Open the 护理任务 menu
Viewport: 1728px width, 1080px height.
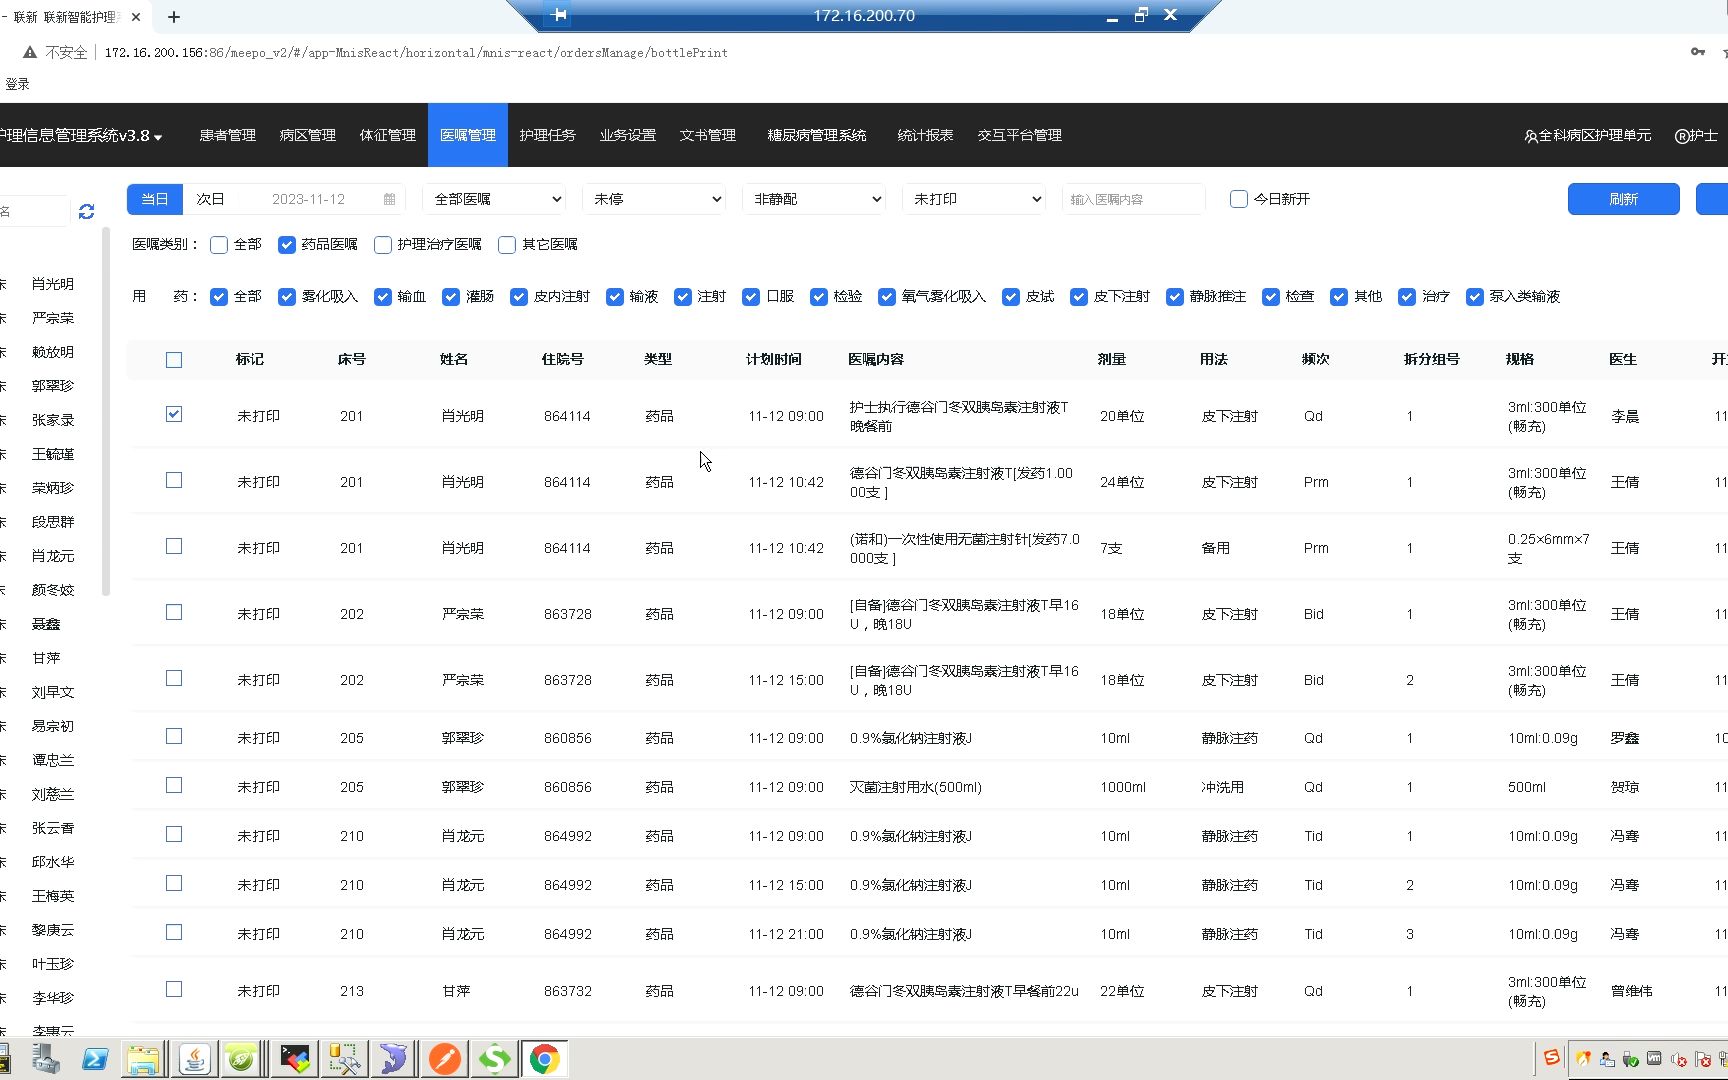coord(548,135)
